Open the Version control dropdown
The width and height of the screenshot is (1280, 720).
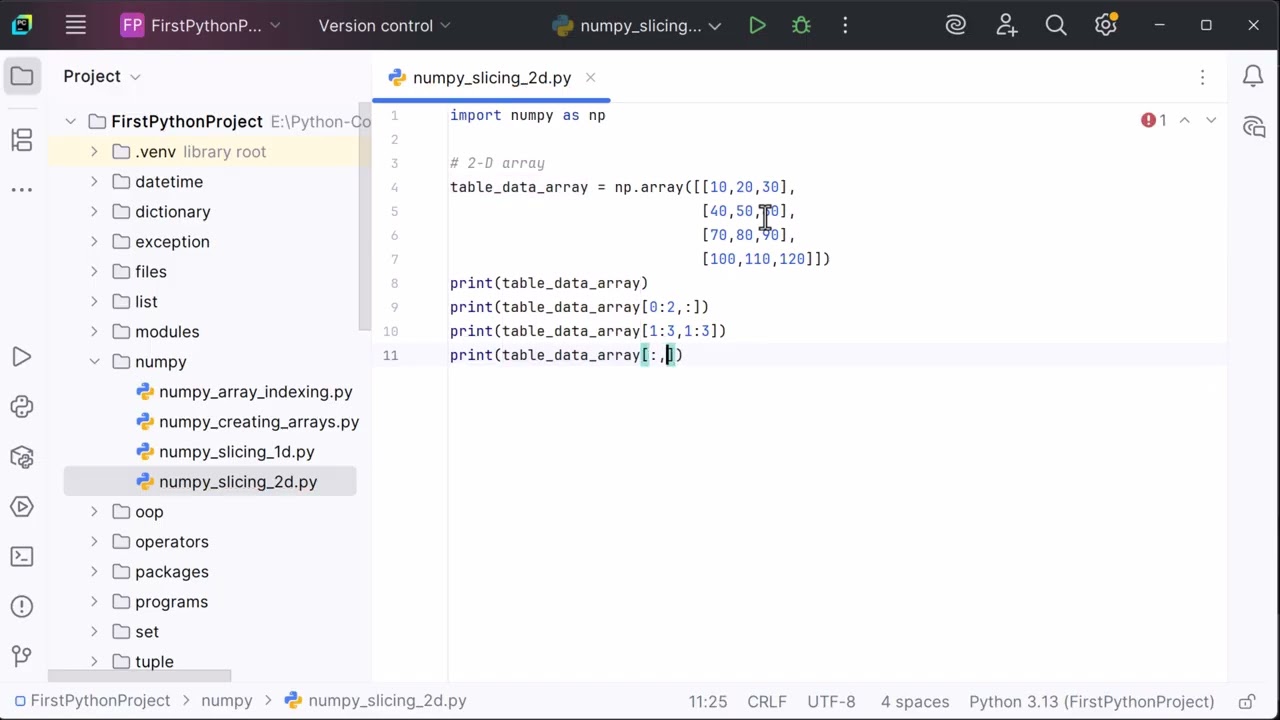pyautogui.click(x=385, y=26)
